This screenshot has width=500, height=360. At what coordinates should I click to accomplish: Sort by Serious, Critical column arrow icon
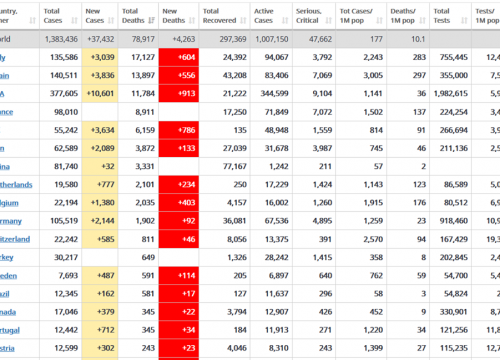(x=329, y=21)
